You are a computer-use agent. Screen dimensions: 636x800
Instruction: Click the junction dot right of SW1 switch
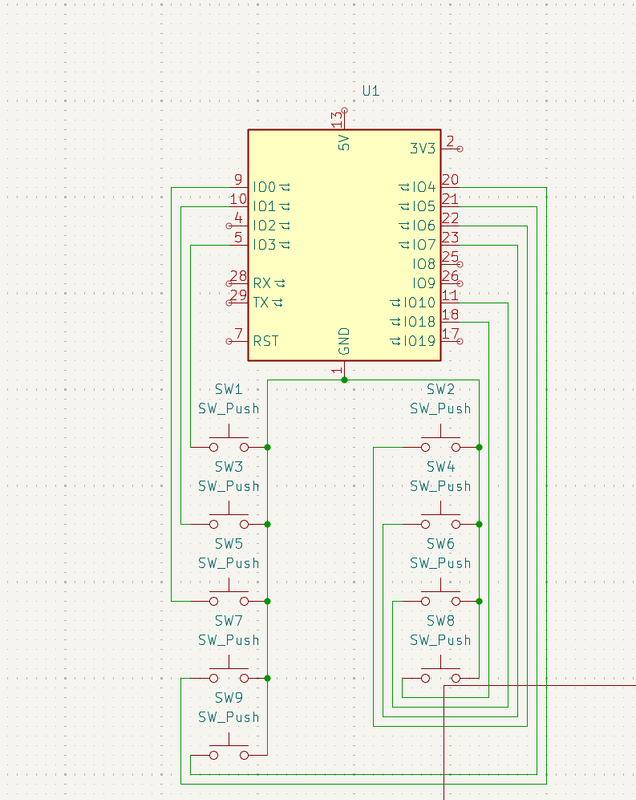pos(267,447)
